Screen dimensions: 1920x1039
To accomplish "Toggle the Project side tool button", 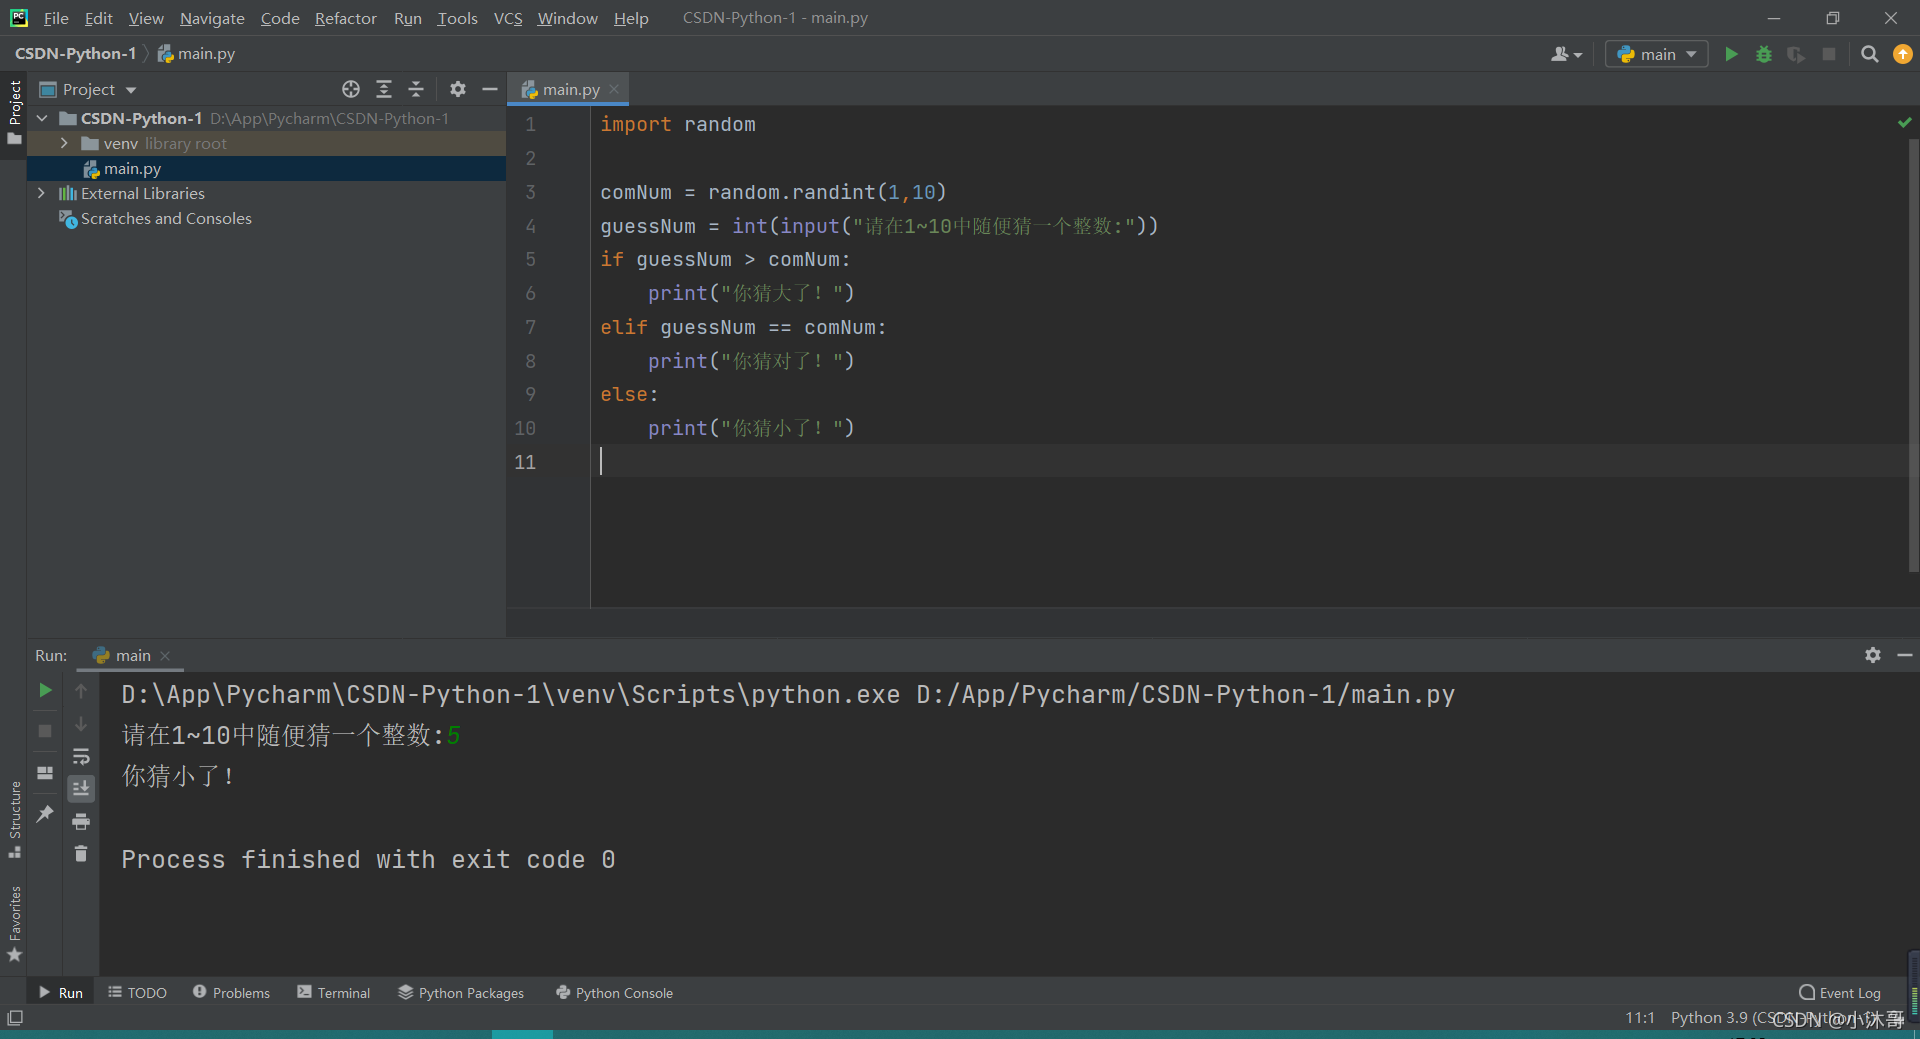I will pyautogui.click(x=14, y=111).
